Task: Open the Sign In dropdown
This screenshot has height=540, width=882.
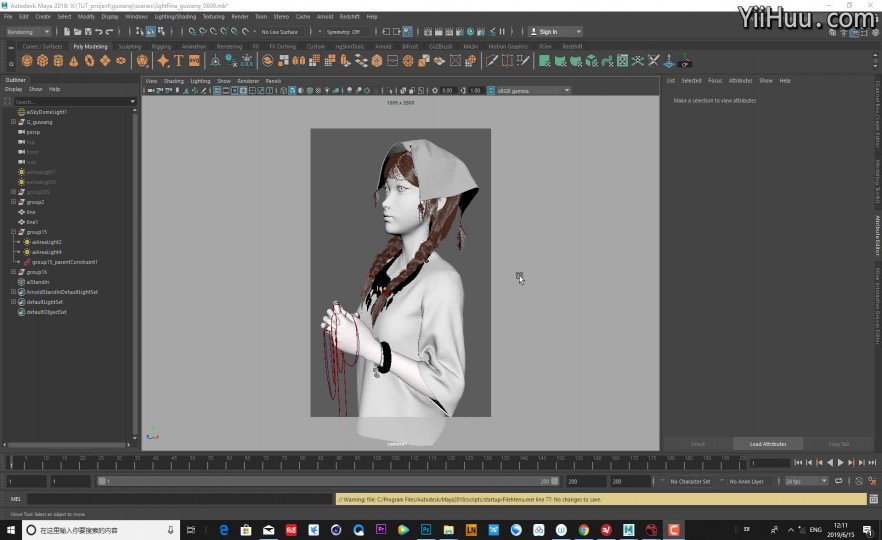Action: tap(555, 32)
